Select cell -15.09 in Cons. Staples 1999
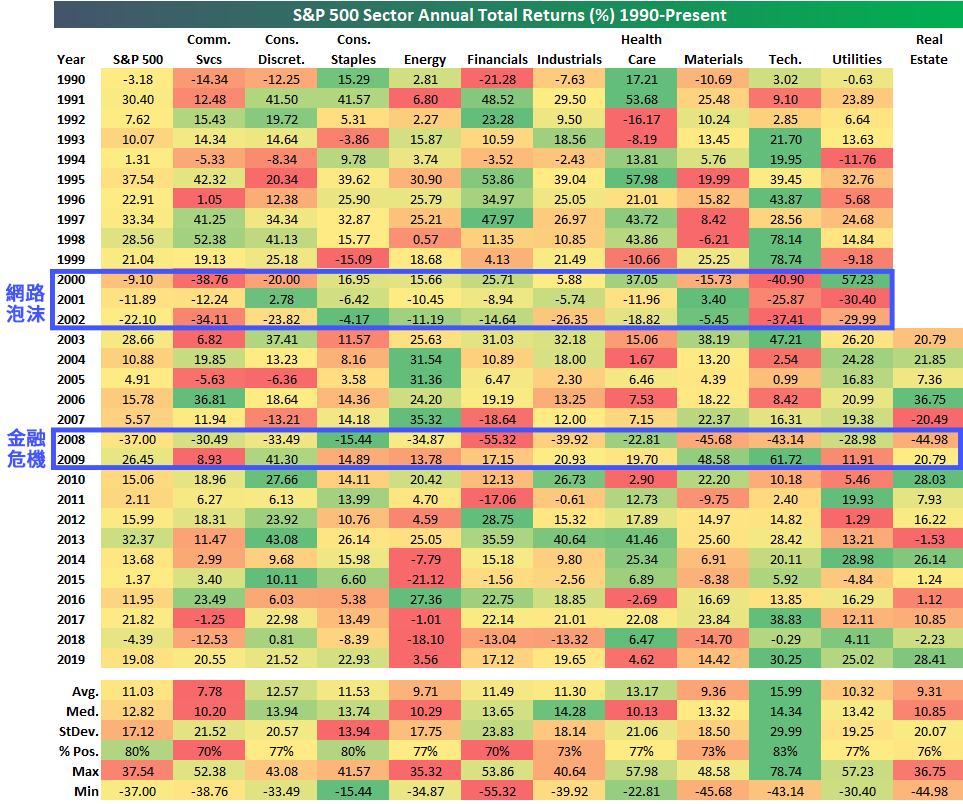 click(353, 260)
